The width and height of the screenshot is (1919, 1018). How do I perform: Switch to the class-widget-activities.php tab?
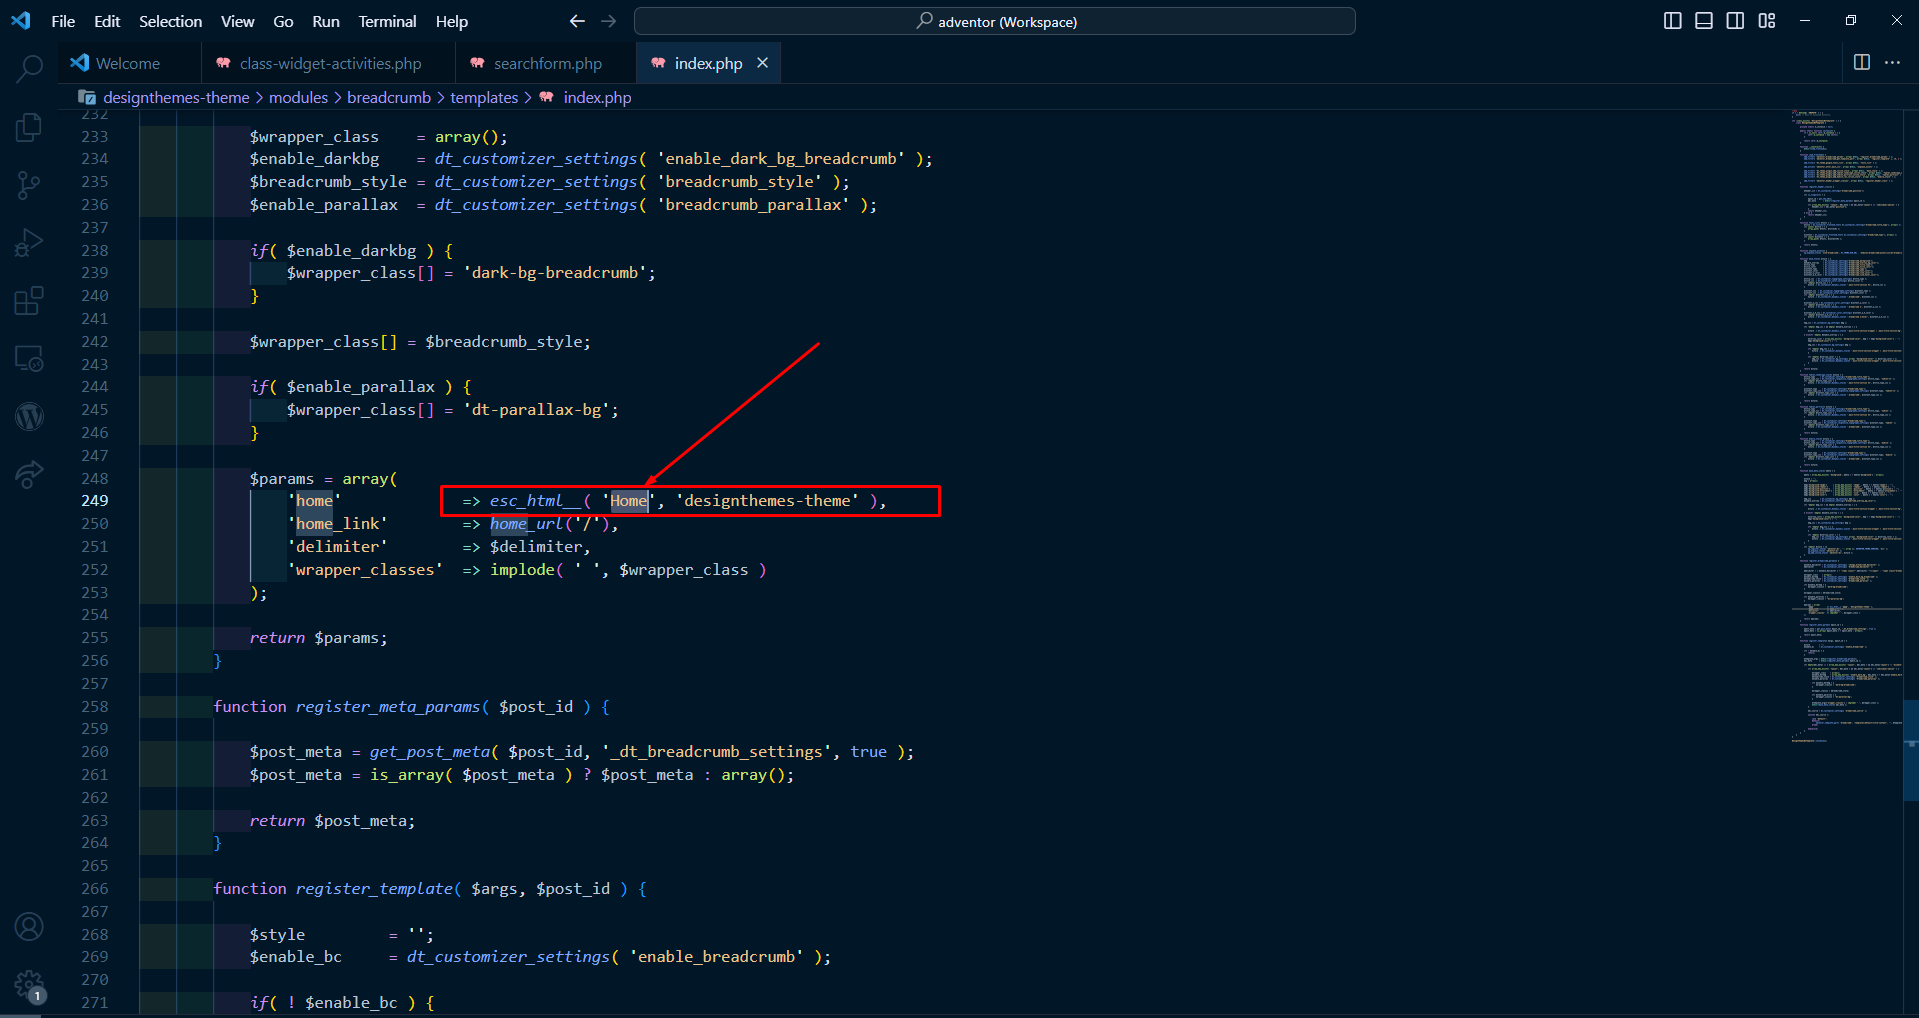(x=329, y=63)
